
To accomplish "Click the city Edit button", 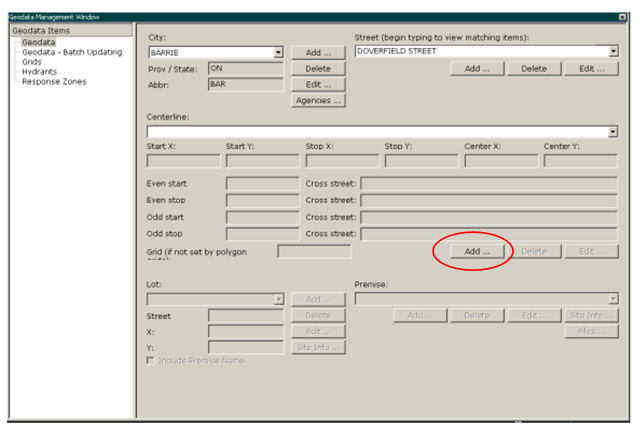I will 318,84.
